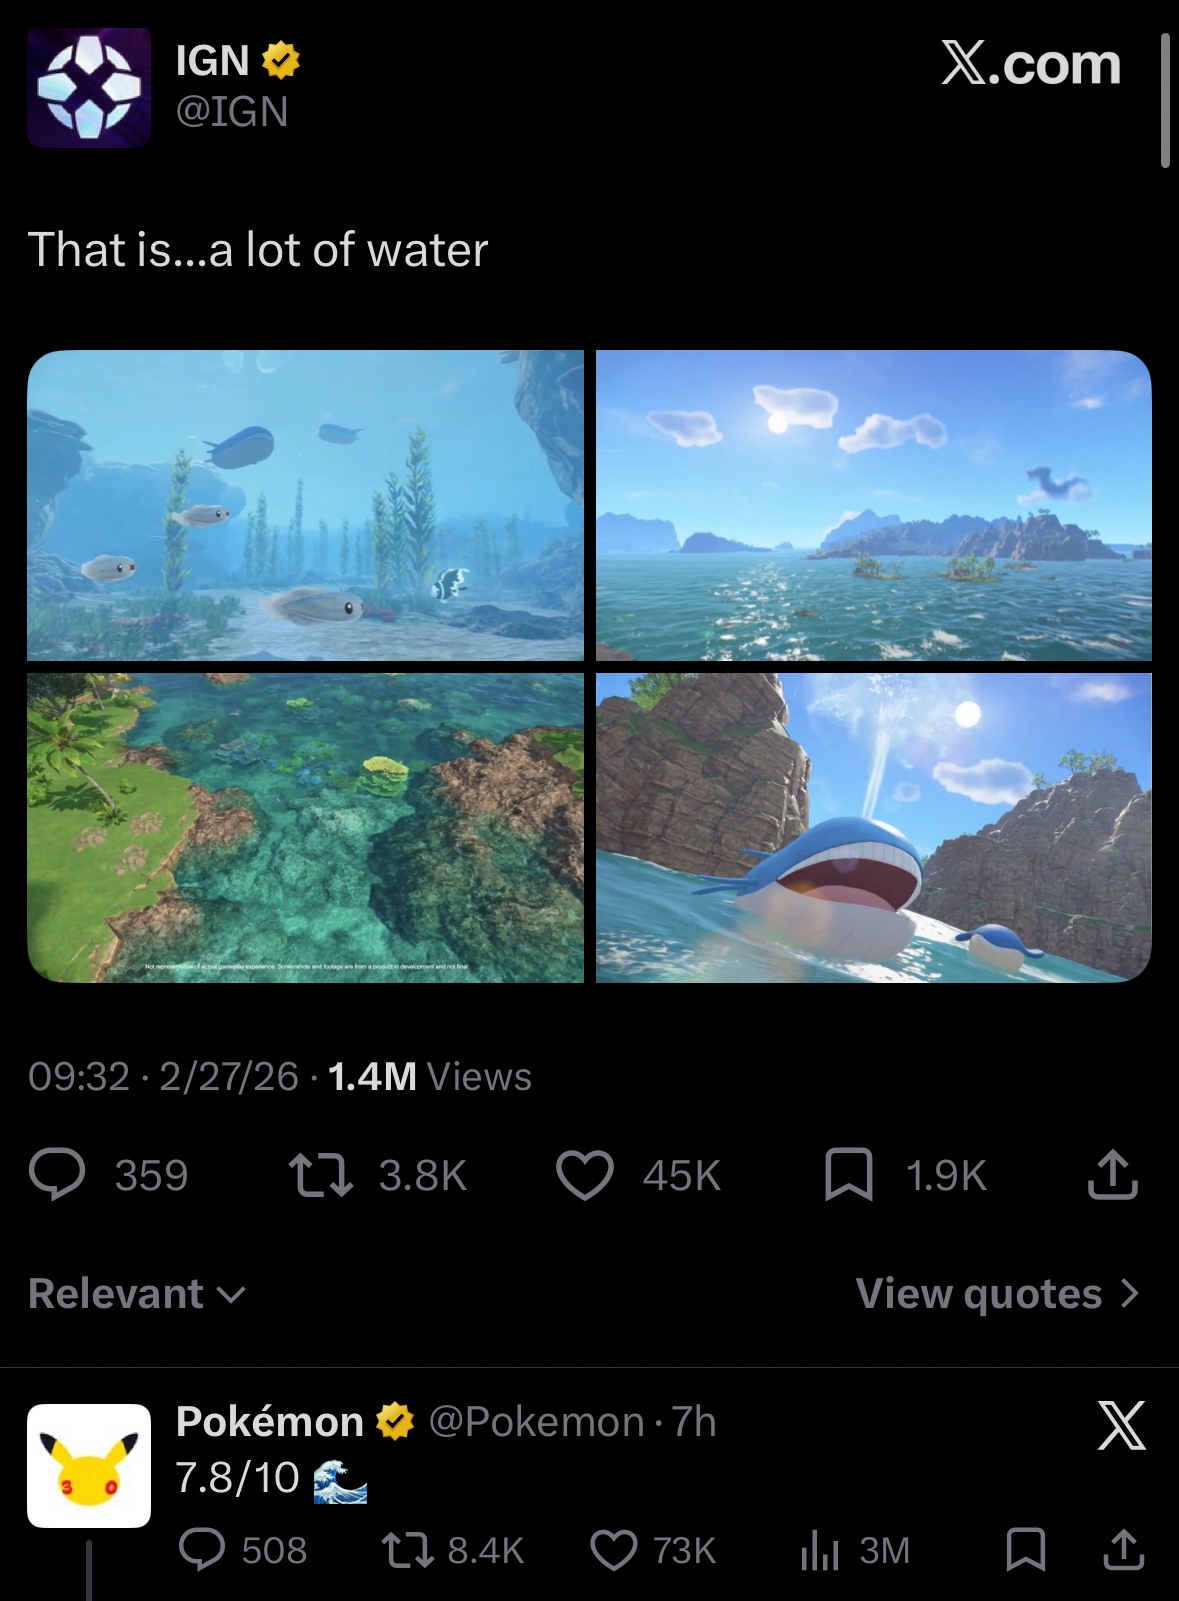
Task: Open View quotes page
Action: pos(997,1294)
